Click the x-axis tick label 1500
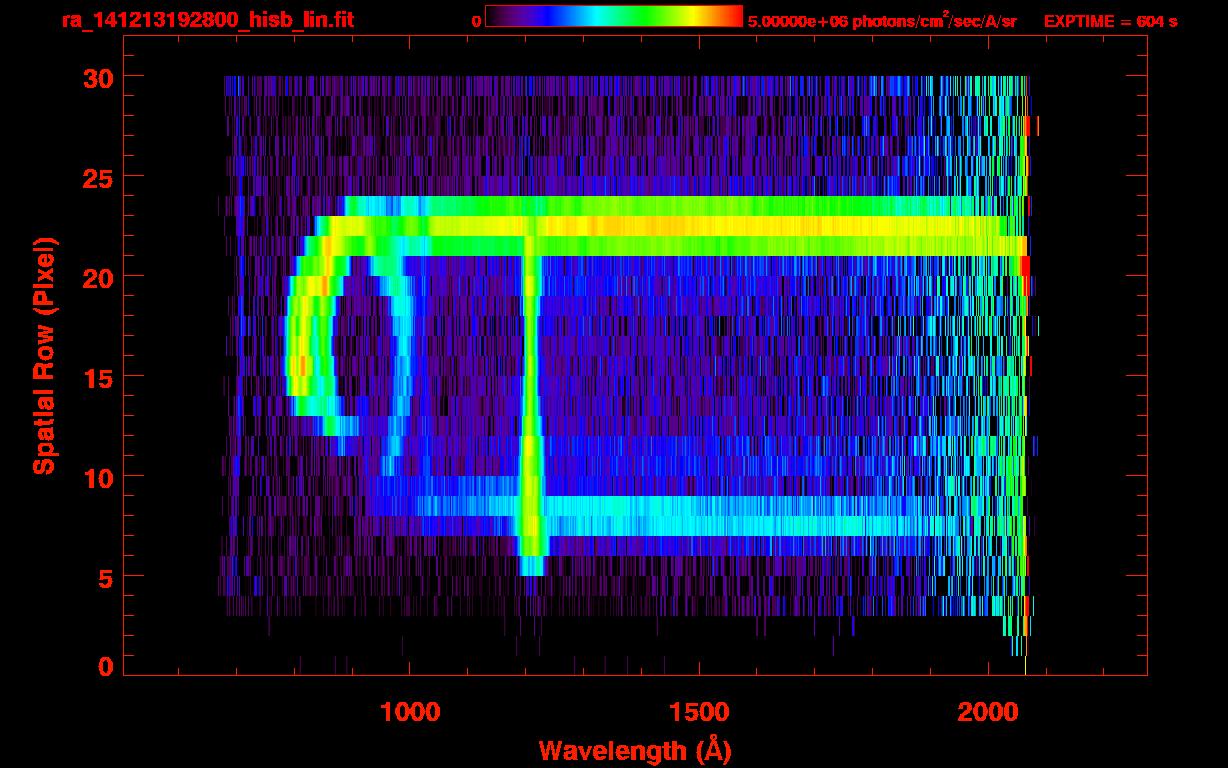This screenshot has height=768, width=1228. tap(698, 711)
